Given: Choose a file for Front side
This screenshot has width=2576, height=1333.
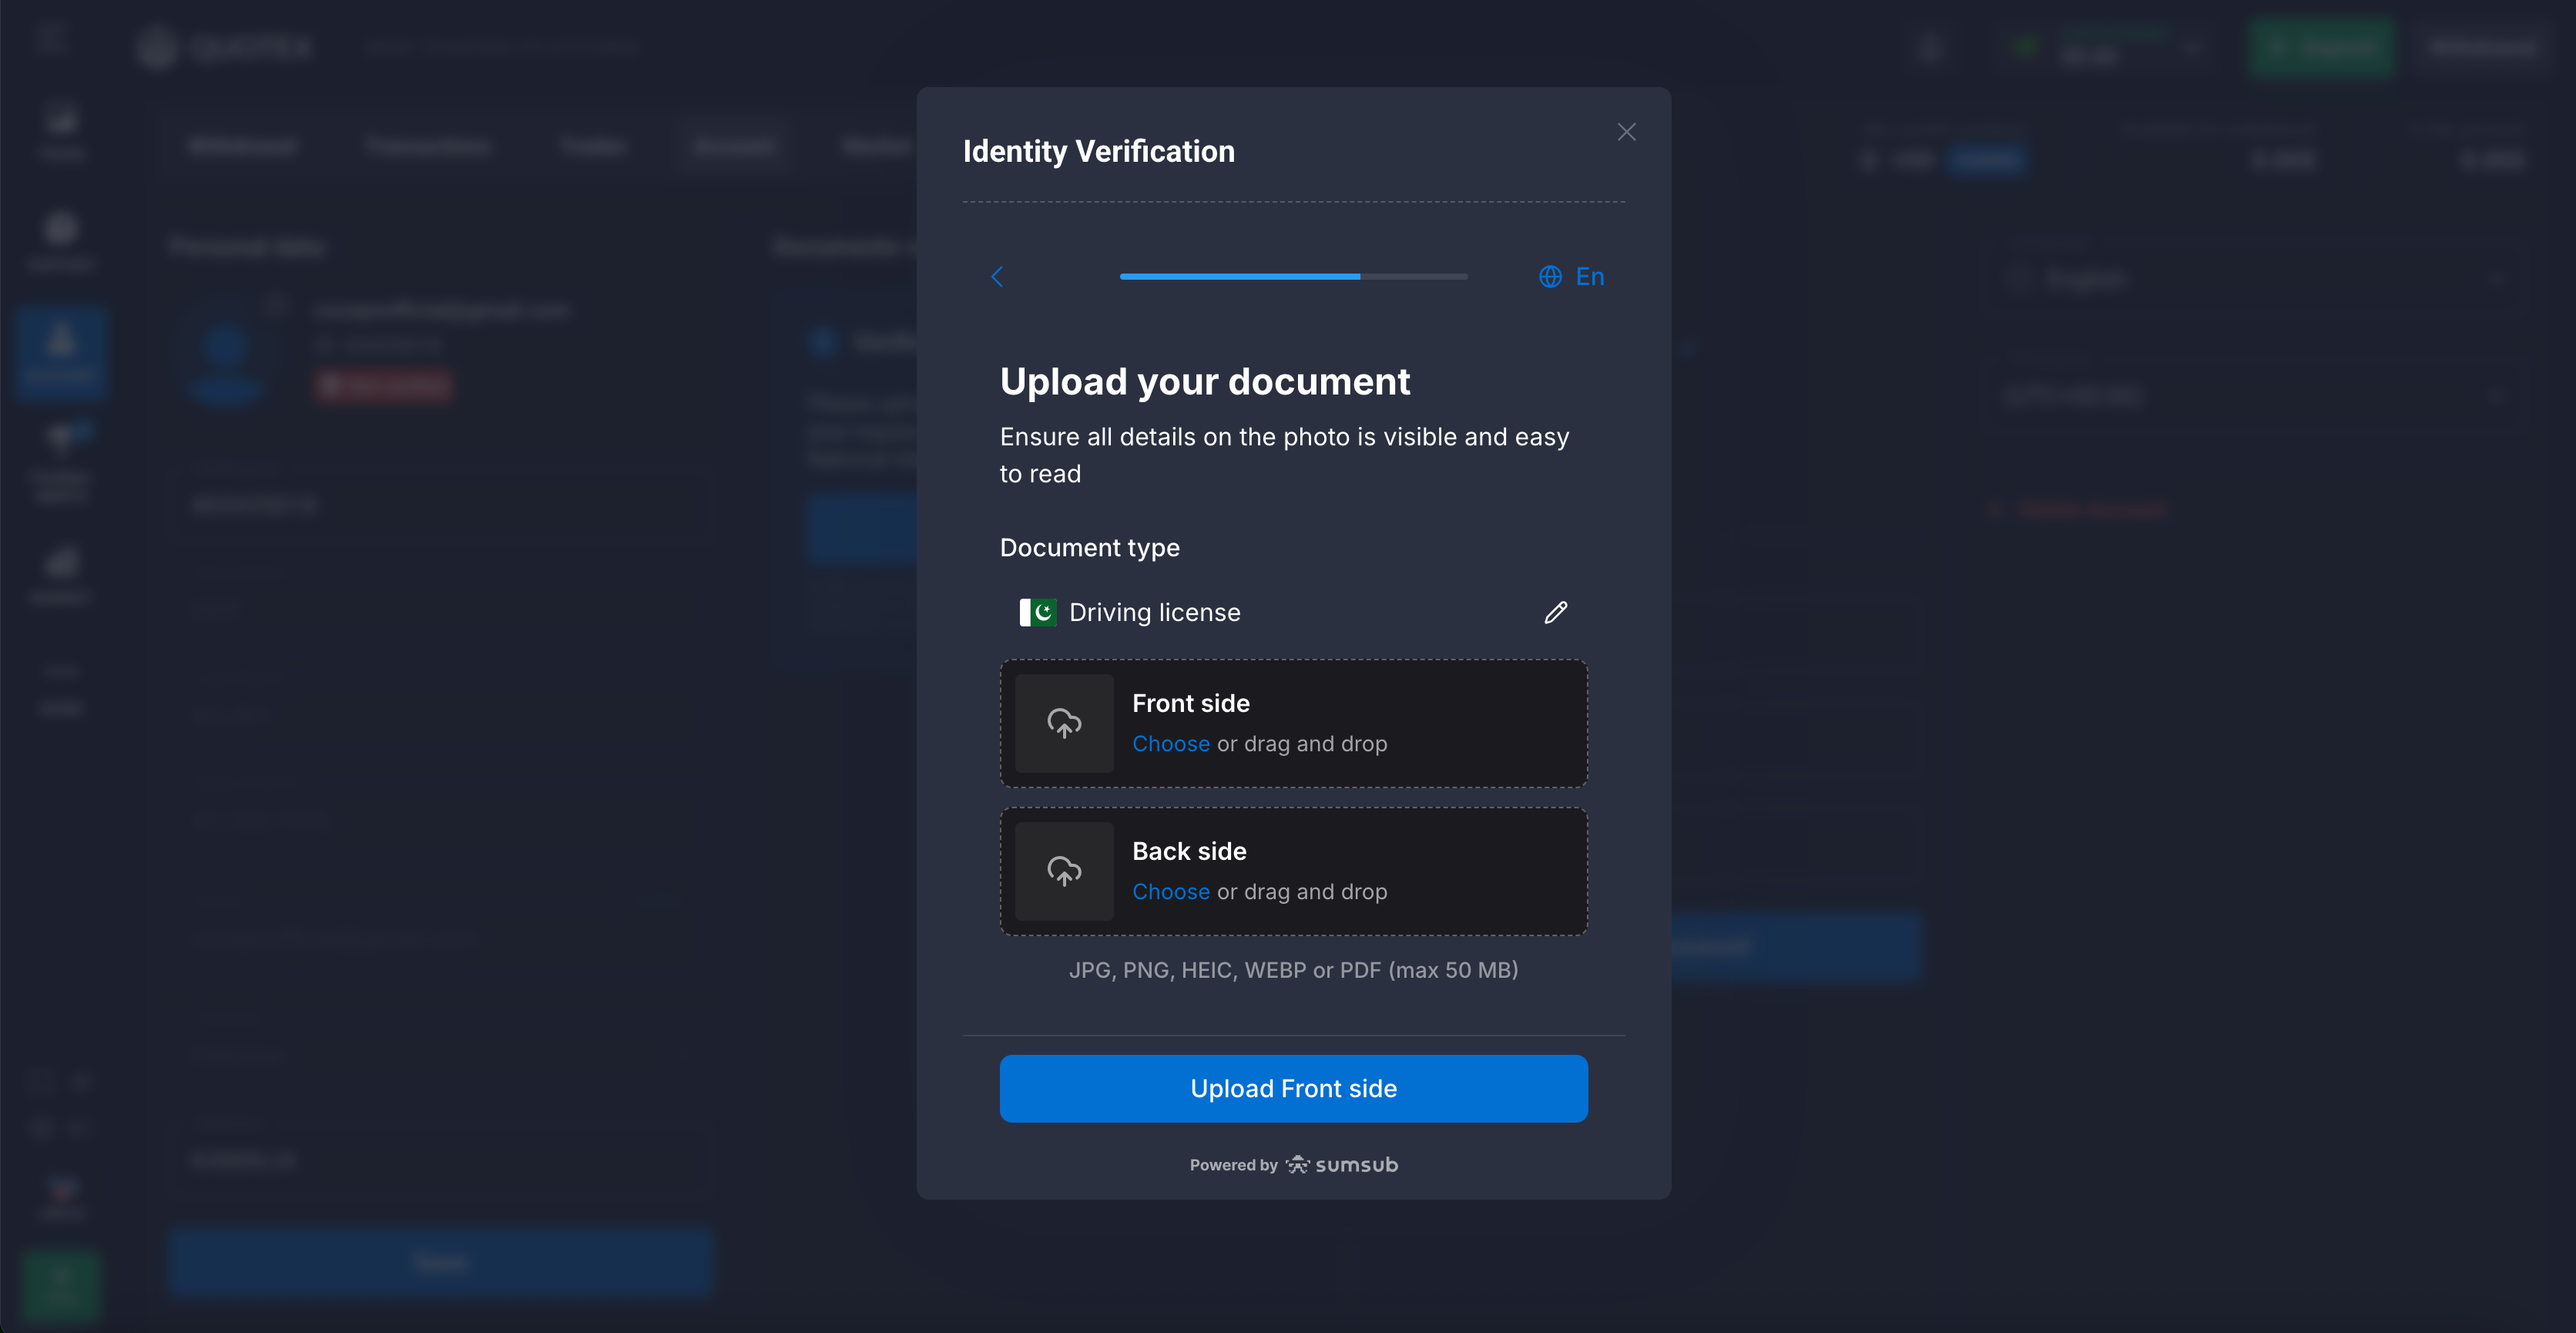Looking at the screenshot, I should coord(1170,744).
